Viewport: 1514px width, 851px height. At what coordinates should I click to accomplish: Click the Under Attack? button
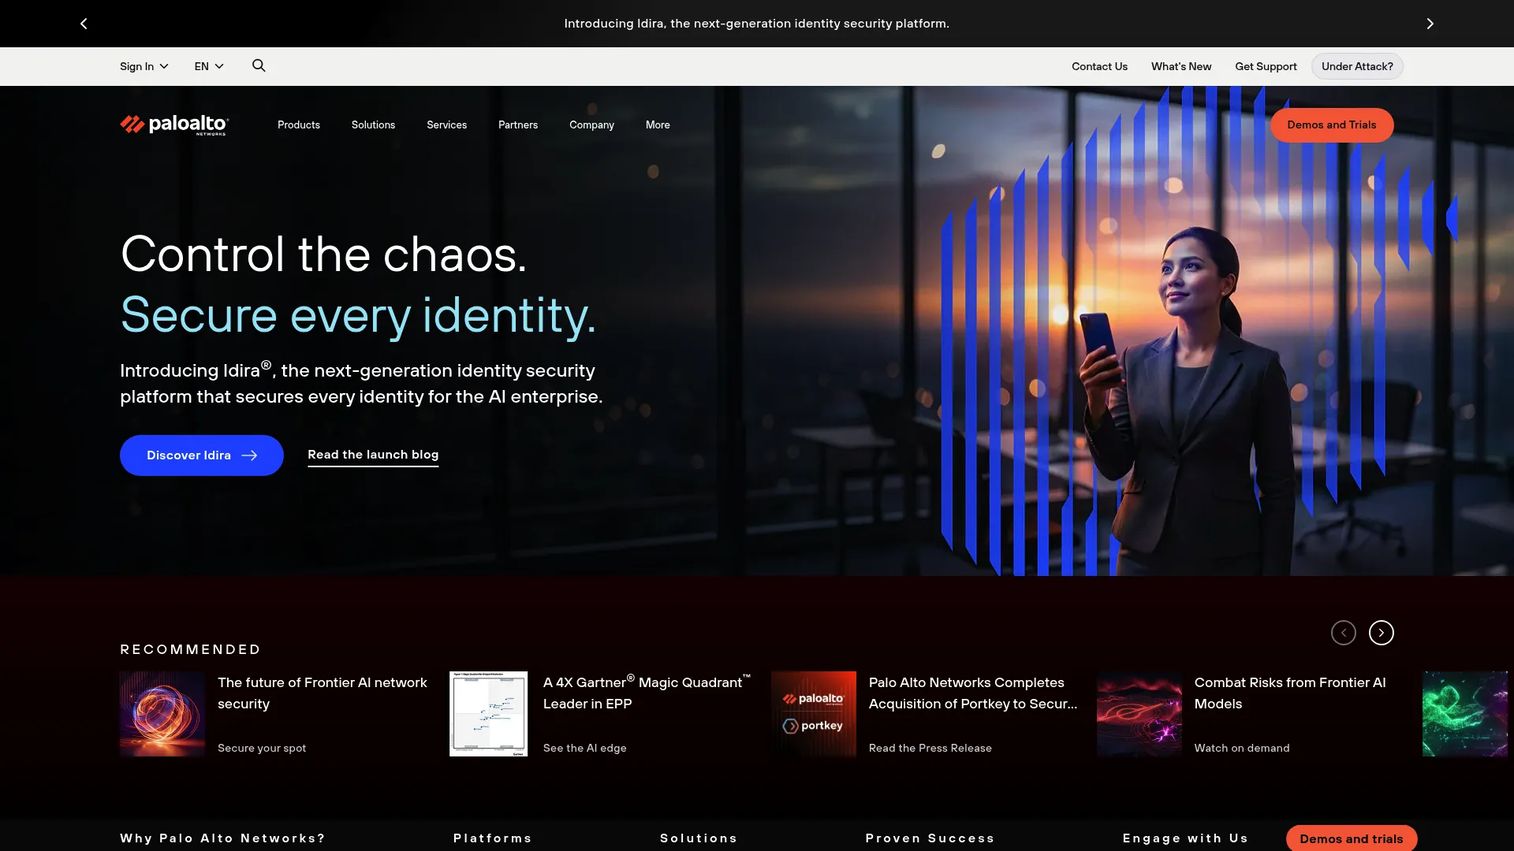coord(1357,67)
